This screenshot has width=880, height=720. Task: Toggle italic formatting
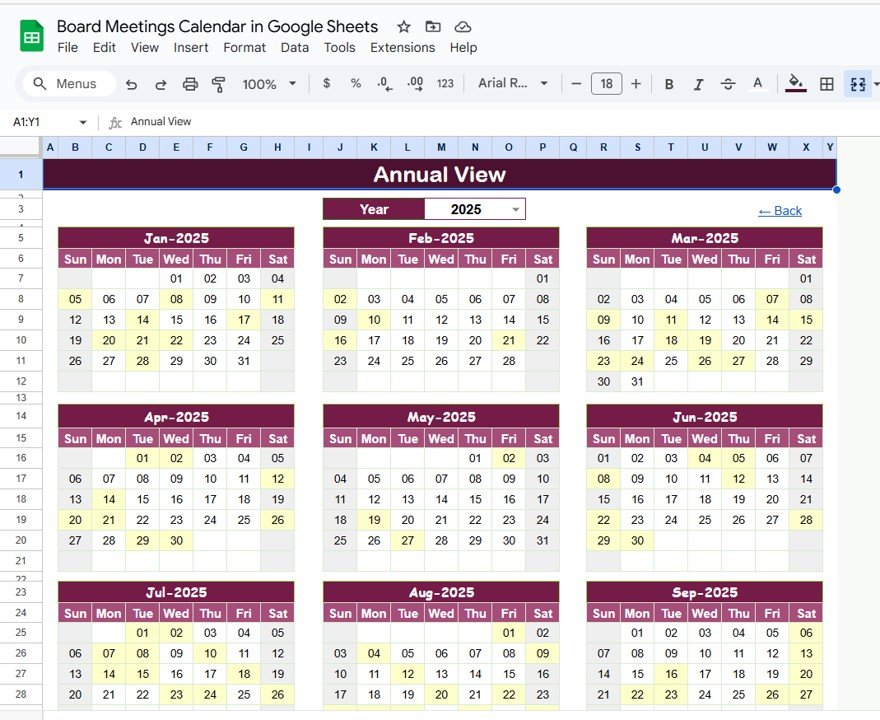(698, 84)
